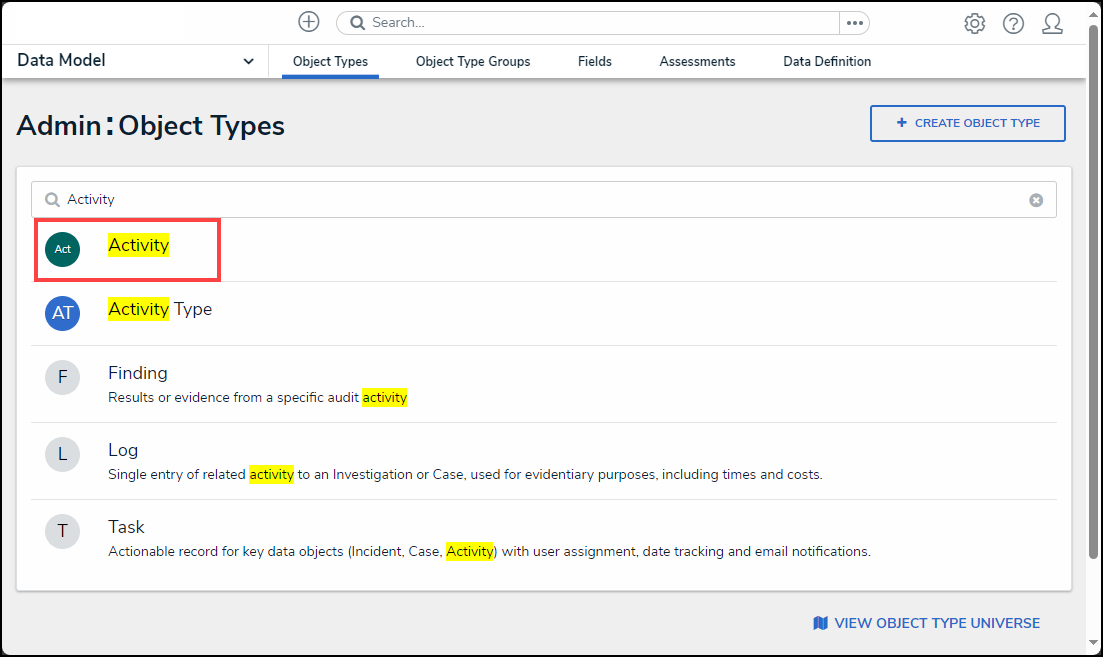Screen dimensions: 1103x657
Task: Click the blue AT avatar icon
Action: pos(62,313)
